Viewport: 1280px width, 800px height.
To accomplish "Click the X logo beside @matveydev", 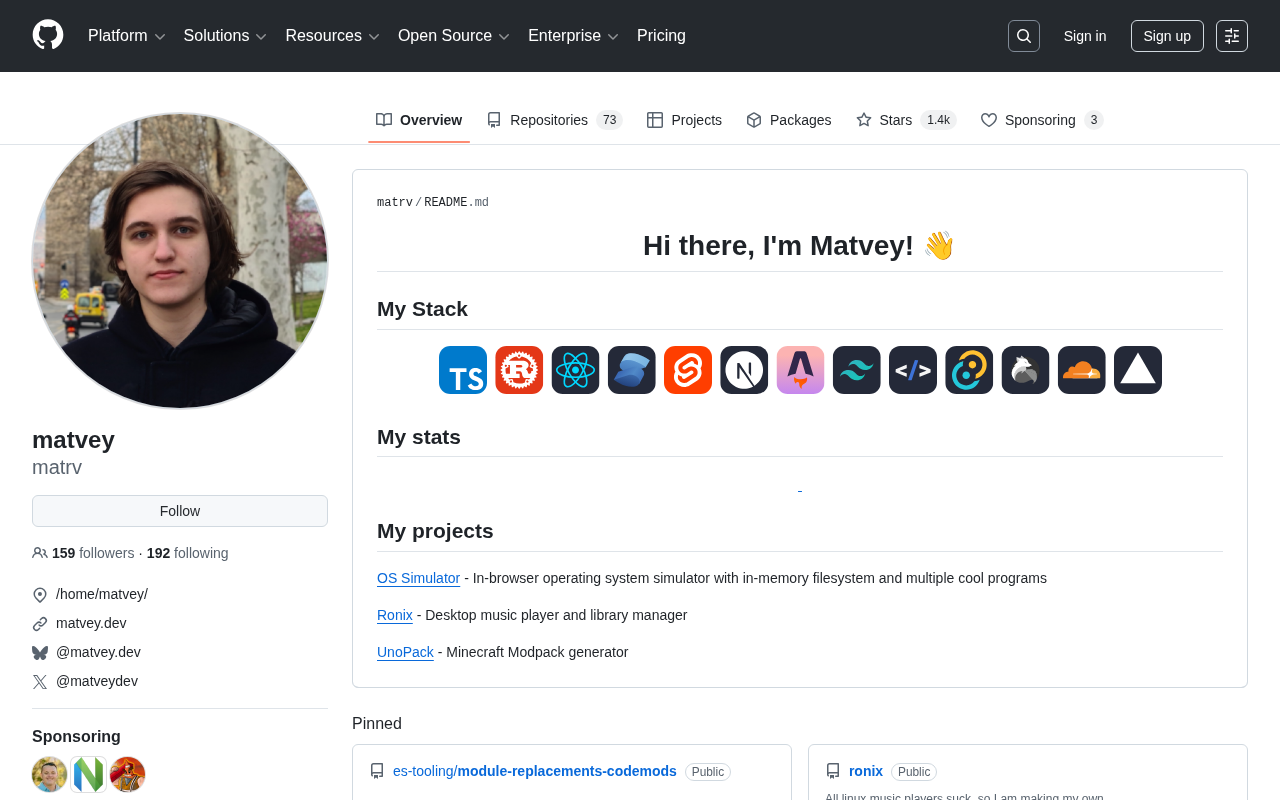I will [x=40, y=682].
